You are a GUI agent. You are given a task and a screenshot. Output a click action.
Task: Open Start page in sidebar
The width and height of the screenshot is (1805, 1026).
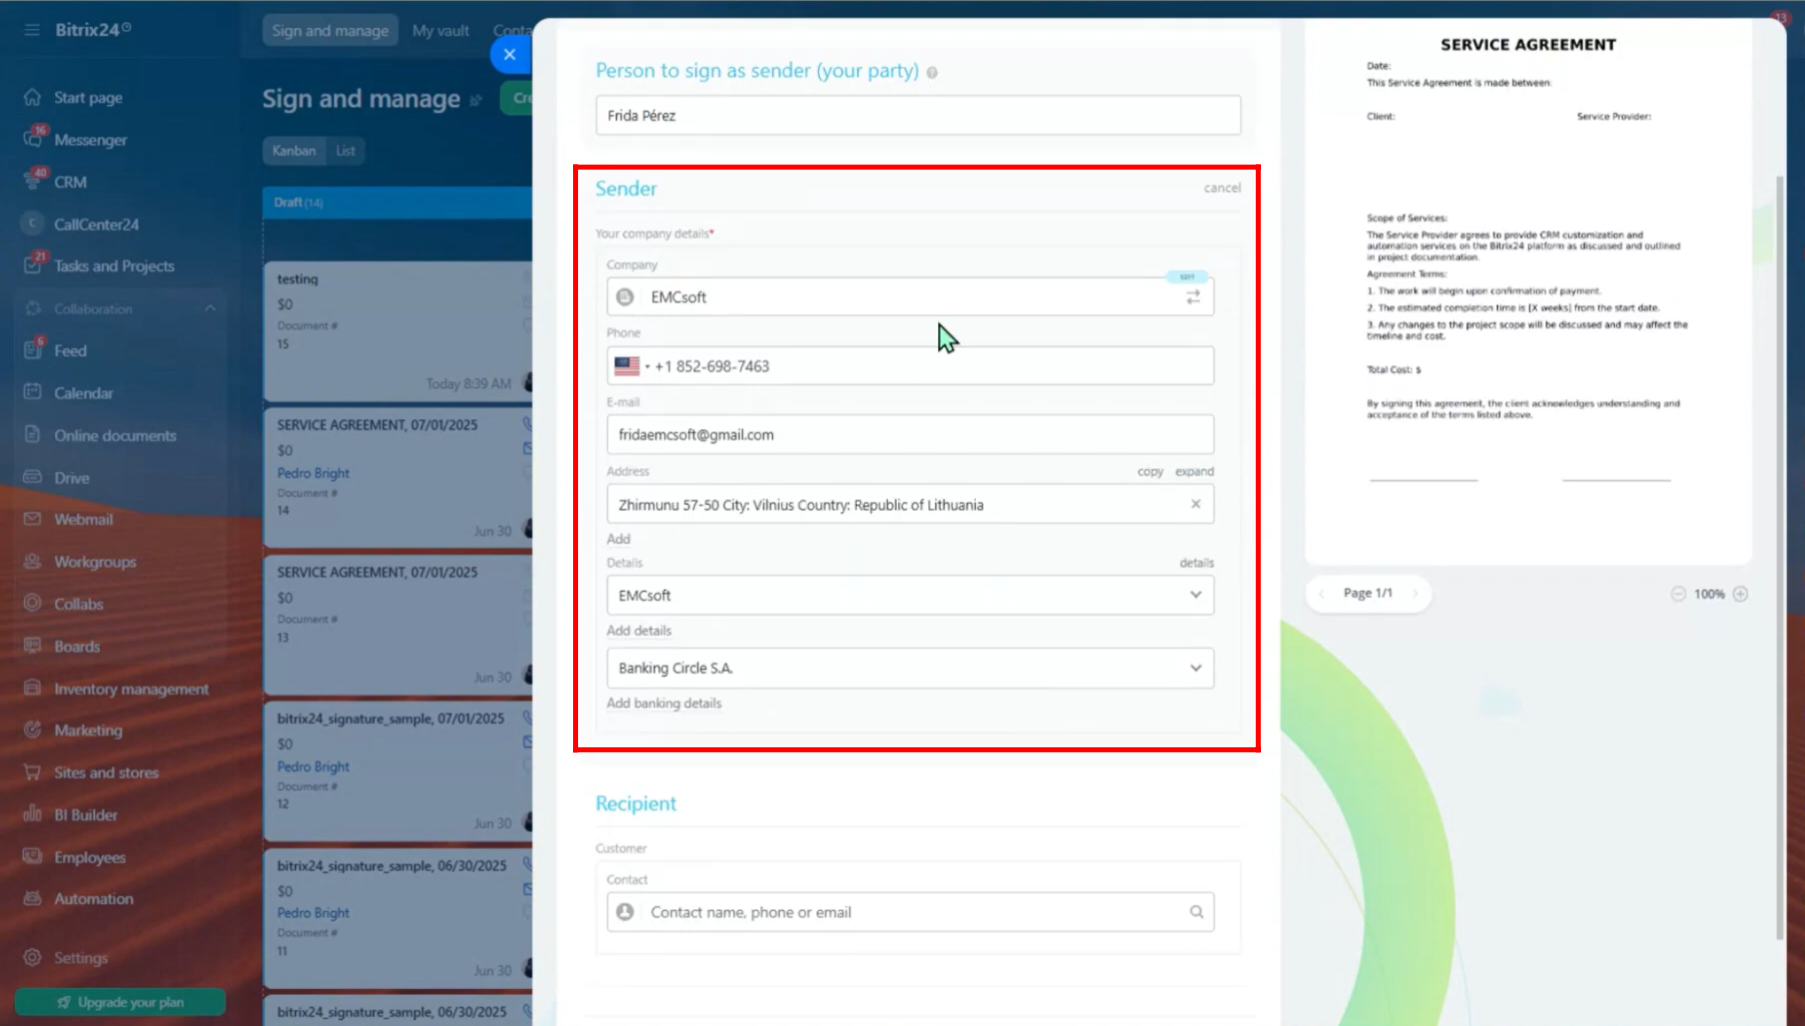tap(88, 97)
